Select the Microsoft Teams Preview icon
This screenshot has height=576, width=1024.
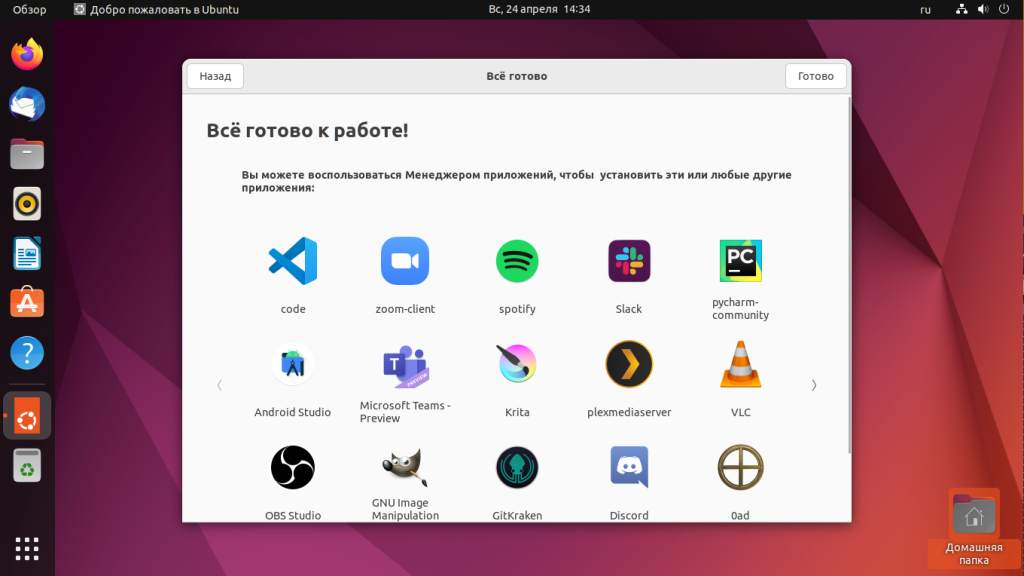click(x=405, y=365)
